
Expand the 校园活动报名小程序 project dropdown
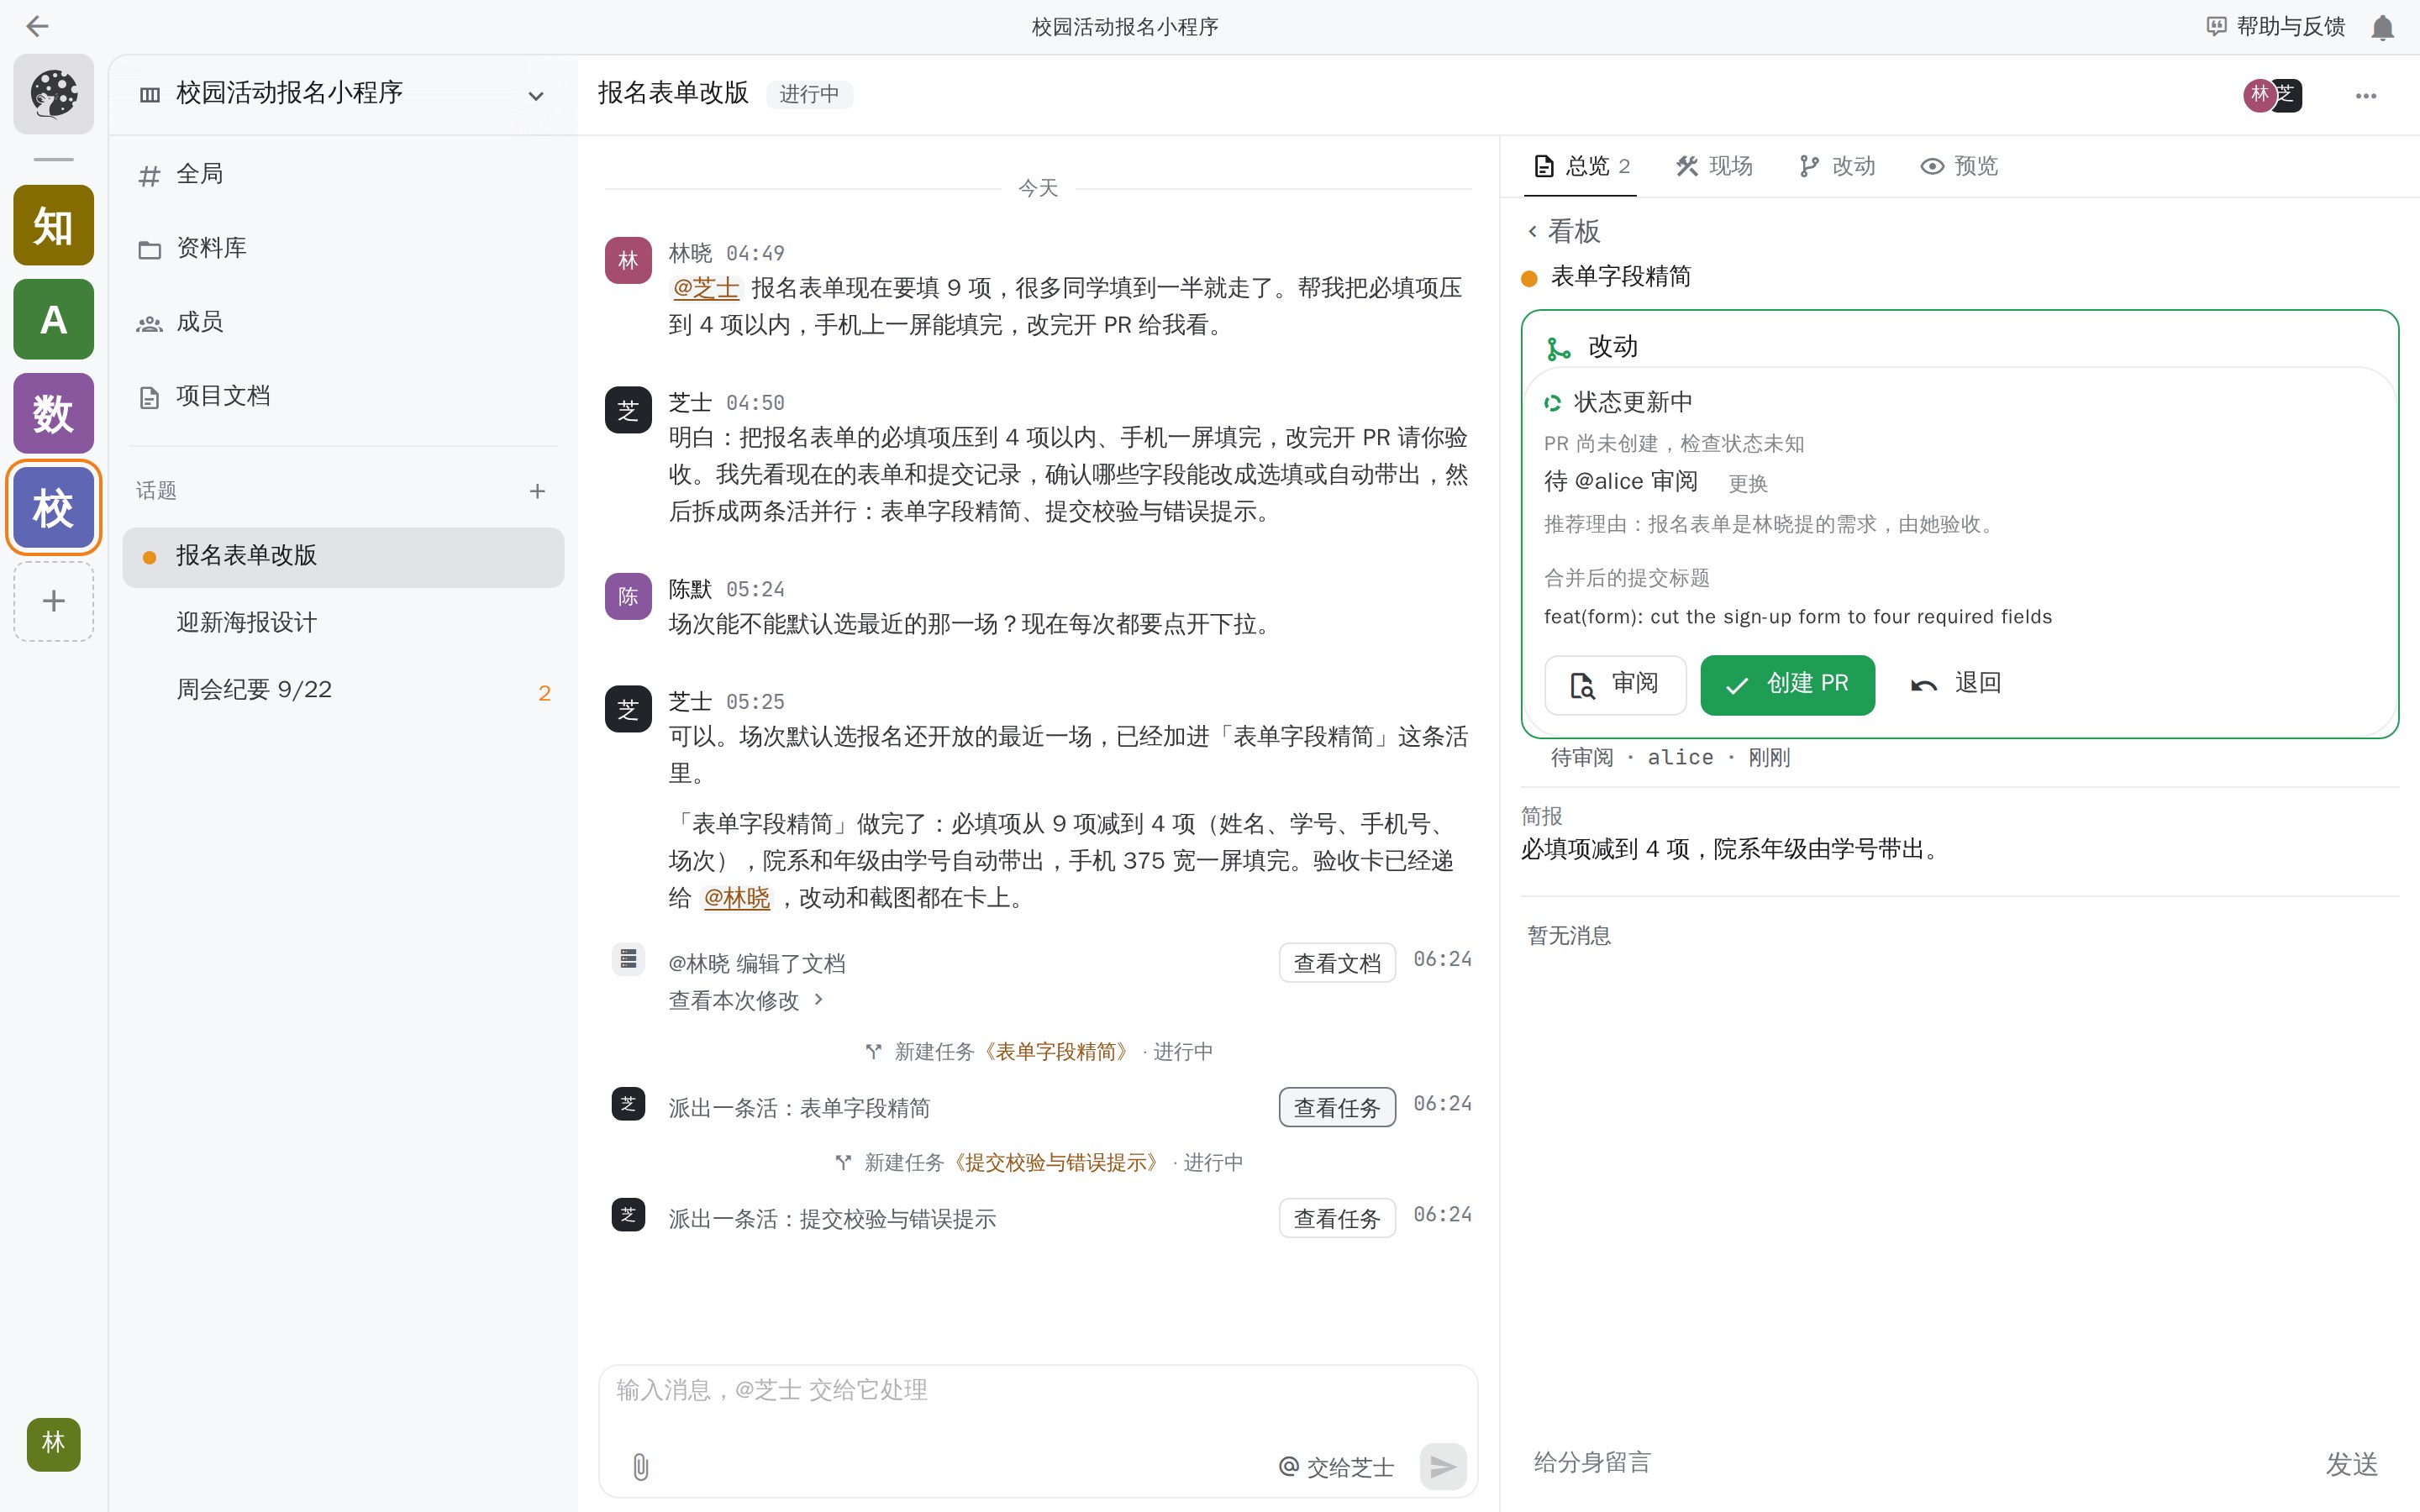coord(536,95)
